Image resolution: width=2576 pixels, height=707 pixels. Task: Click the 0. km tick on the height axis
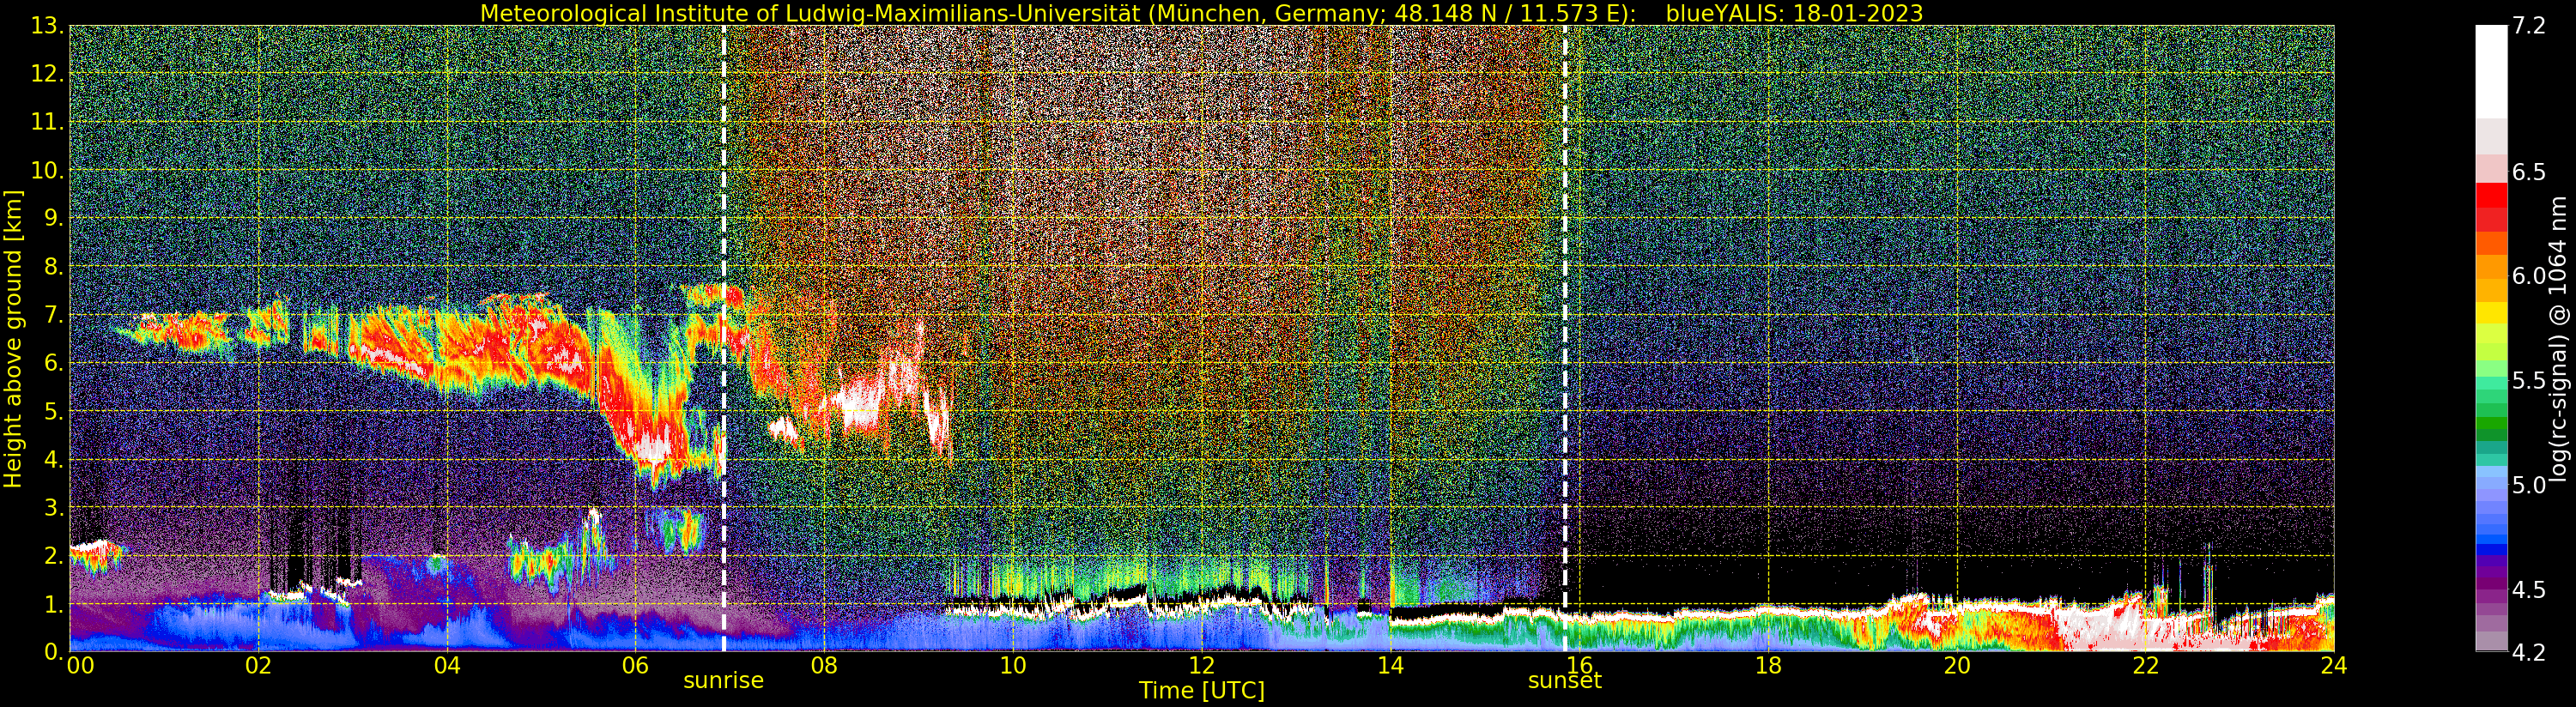point(54,651)
